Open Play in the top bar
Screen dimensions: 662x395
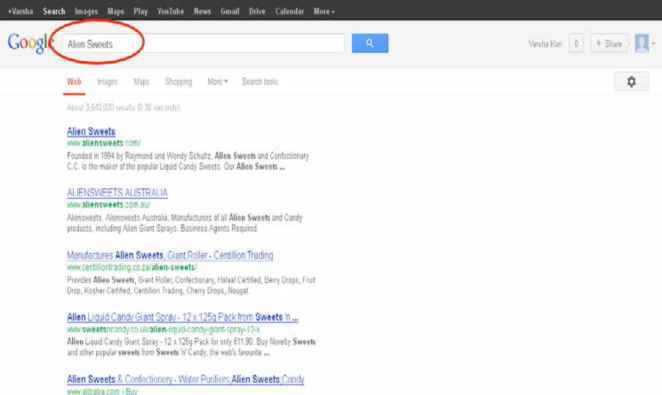click(x=141, y=11)
